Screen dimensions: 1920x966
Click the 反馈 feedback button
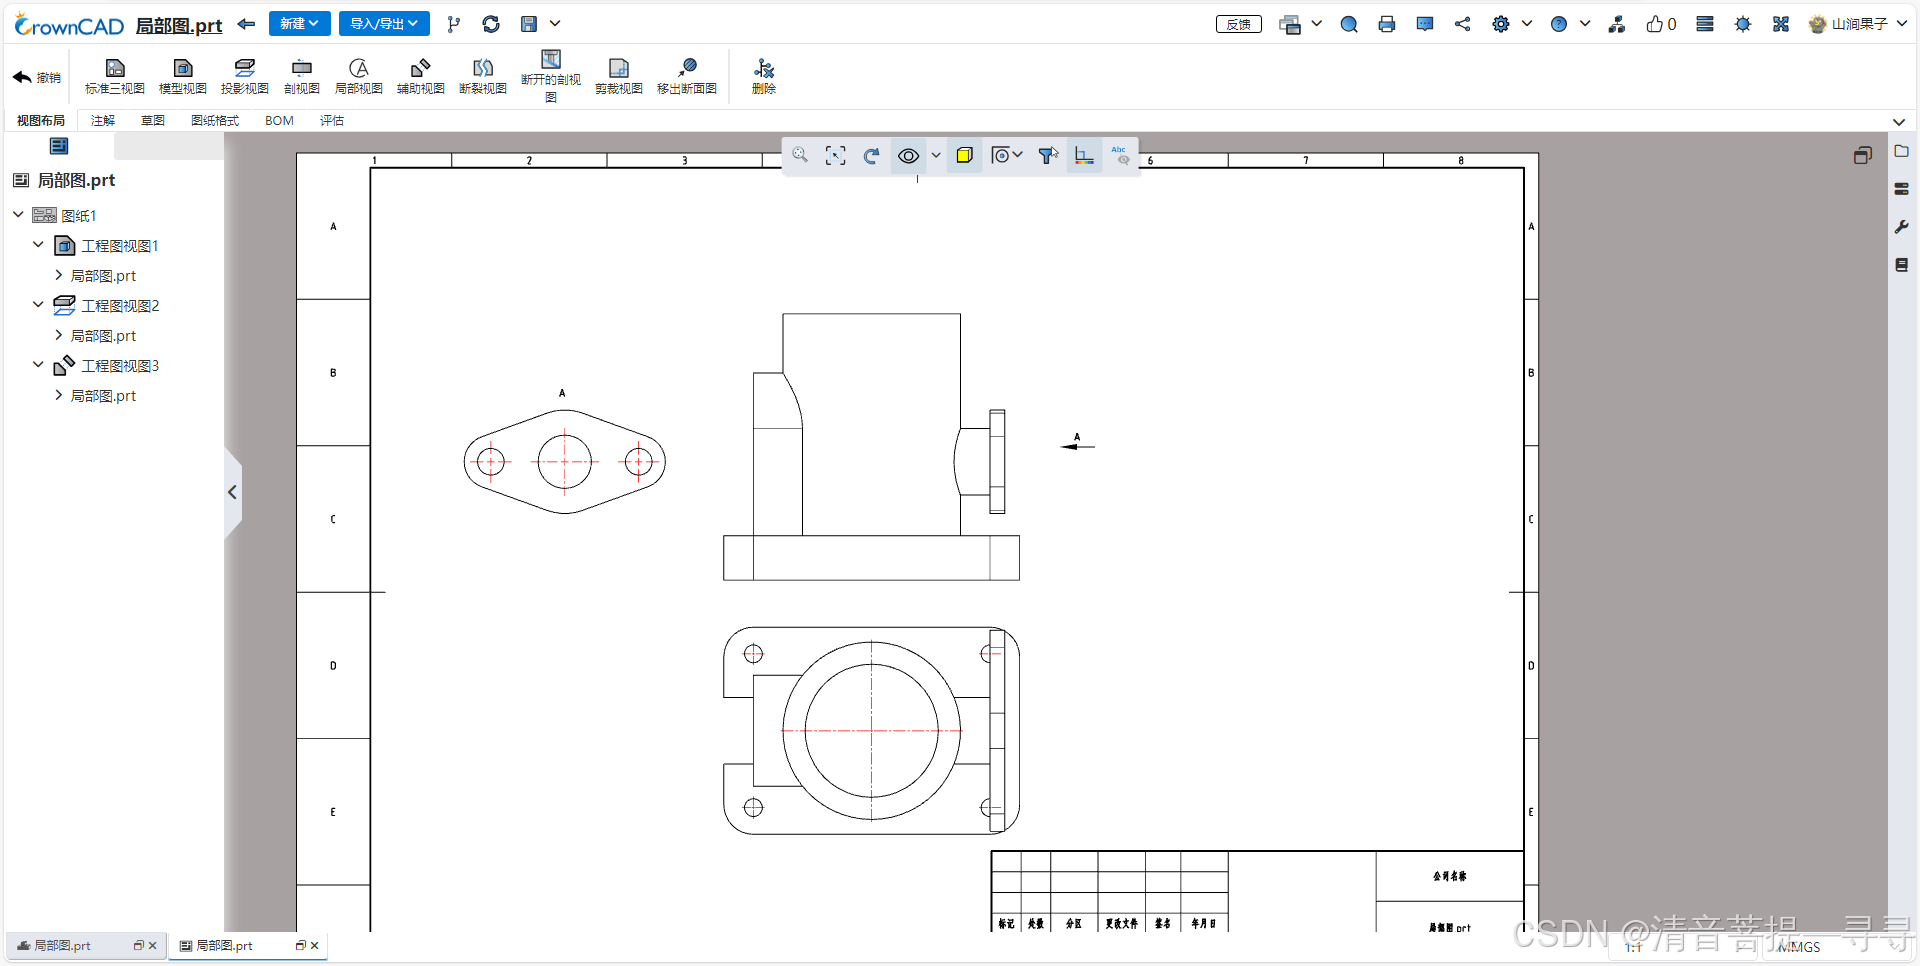click(1239, 24)
